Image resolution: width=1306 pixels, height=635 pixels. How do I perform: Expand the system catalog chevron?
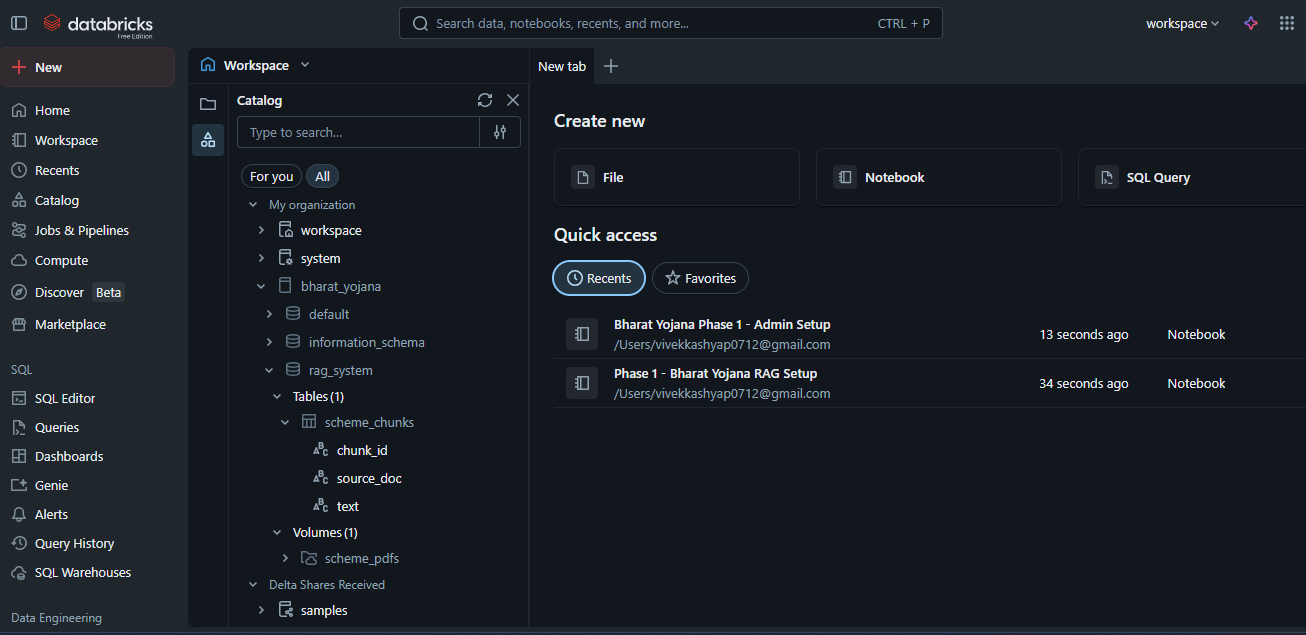pyautogui.click(x=261, y=258)
